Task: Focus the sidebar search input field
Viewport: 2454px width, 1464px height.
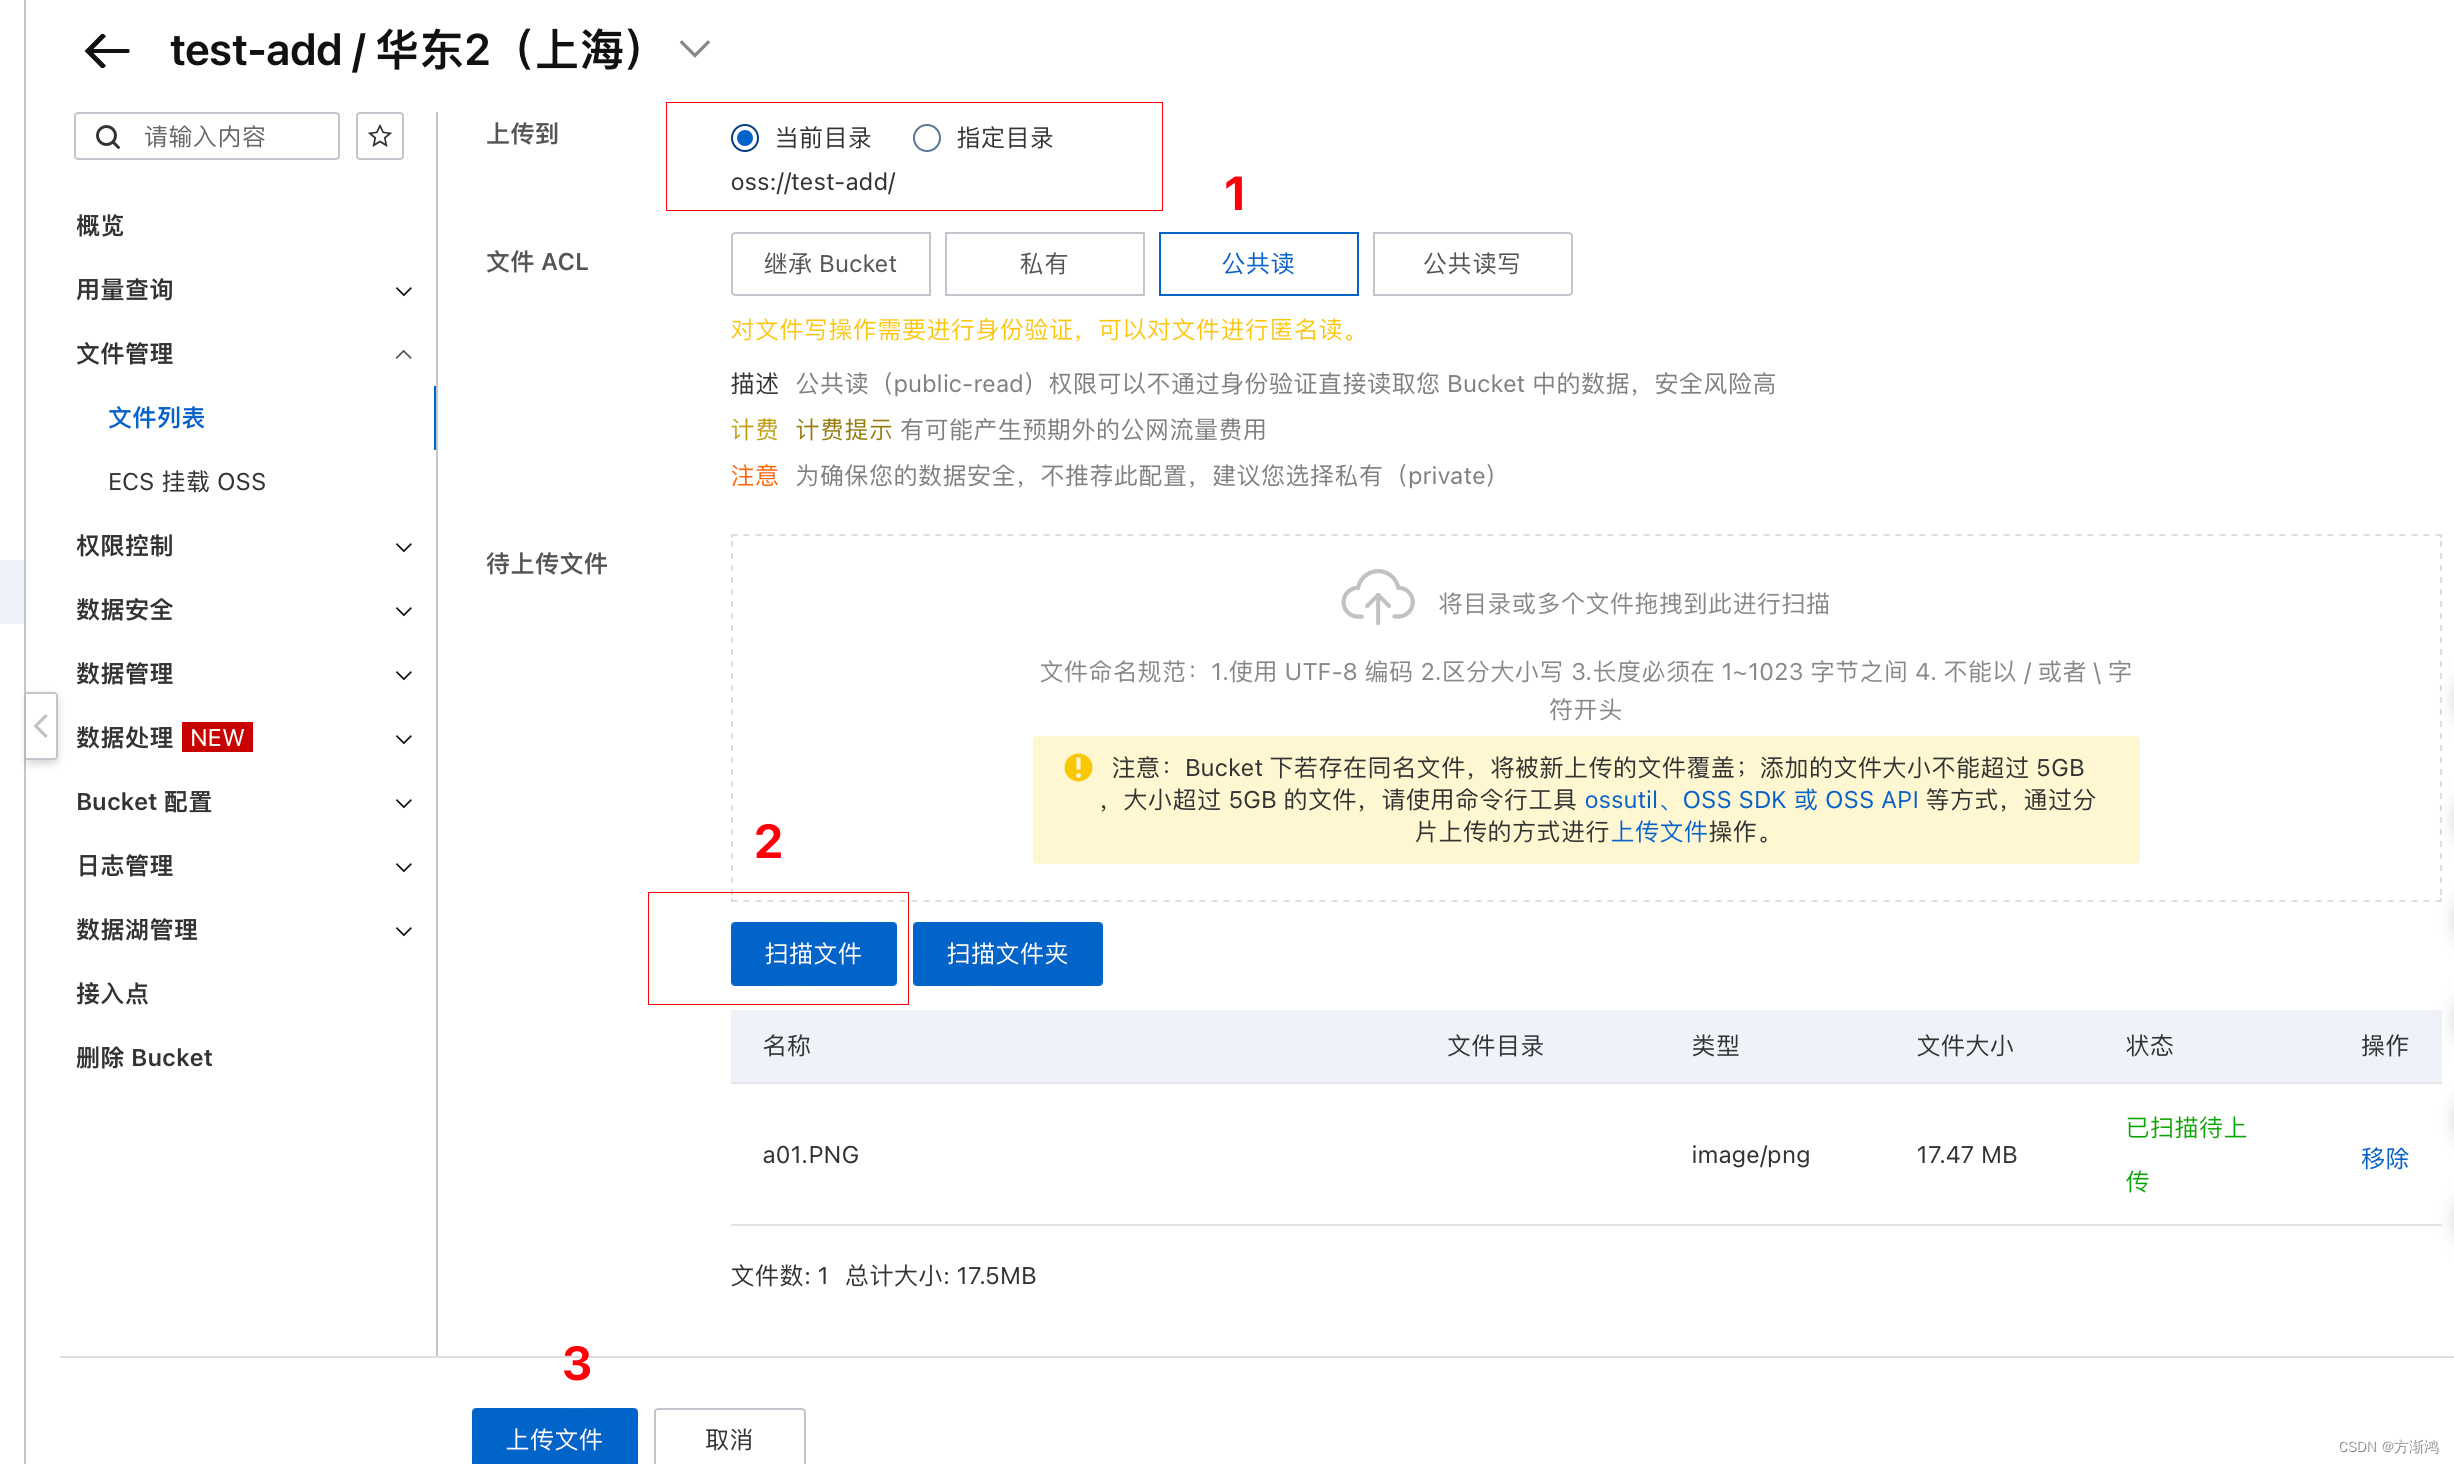Action: [x=207, y=136]
